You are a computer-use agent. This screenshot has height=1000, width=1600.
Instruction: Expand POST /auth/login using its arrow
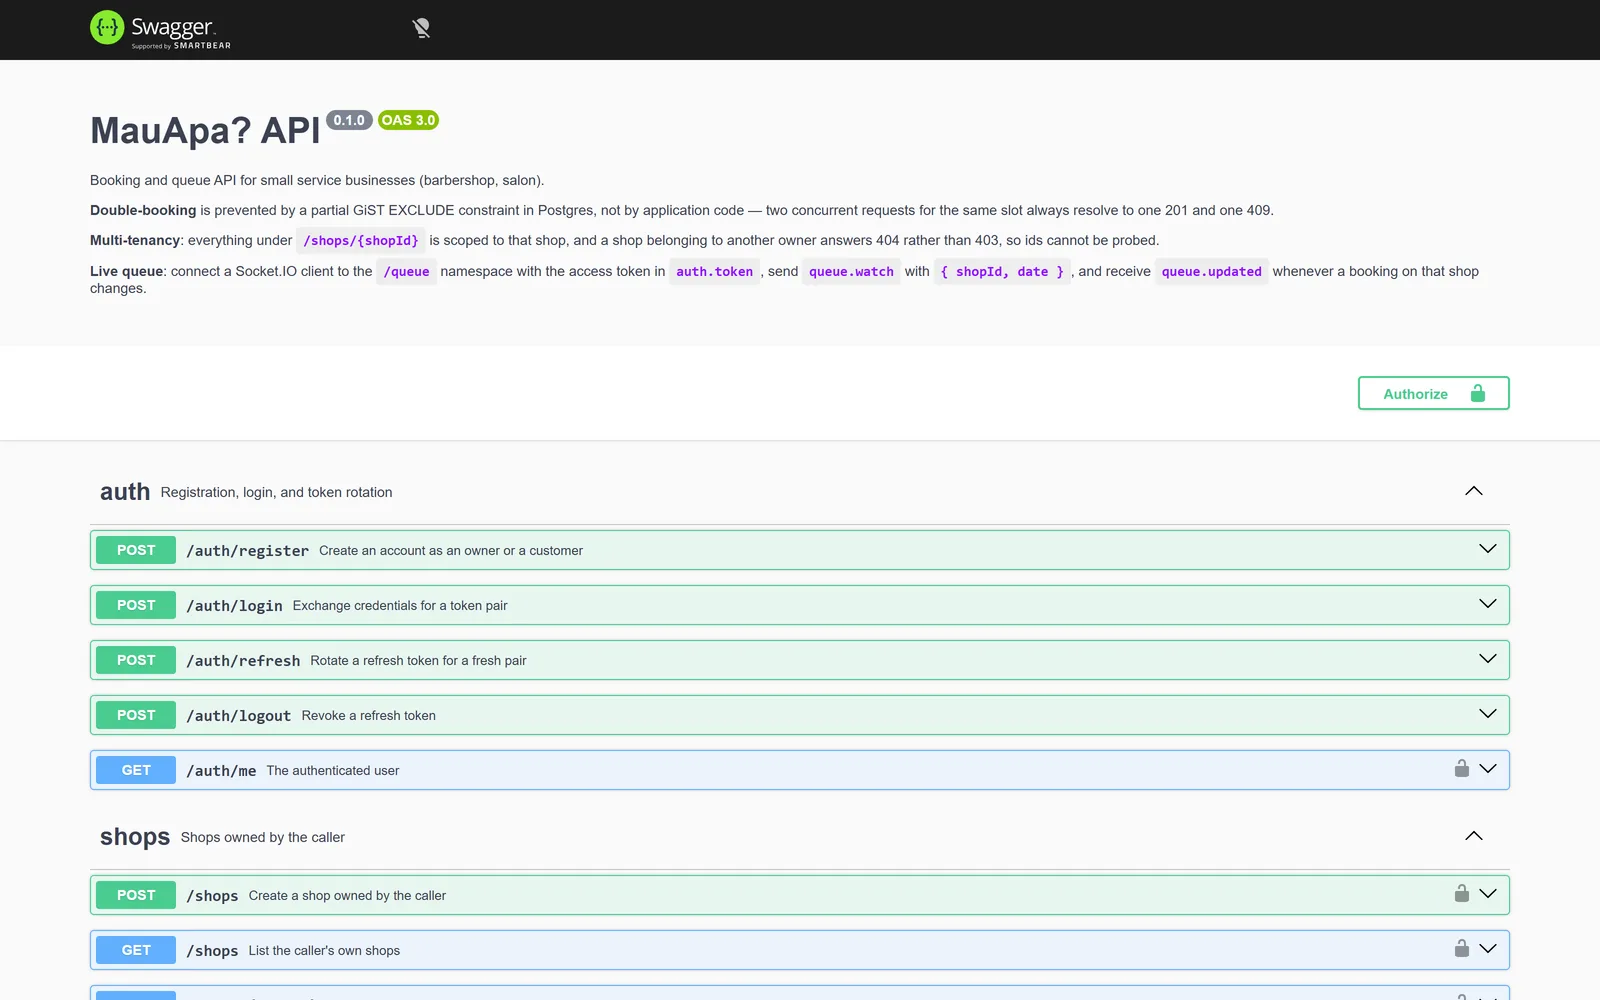pyautogui.click(x=1488, y=604)
